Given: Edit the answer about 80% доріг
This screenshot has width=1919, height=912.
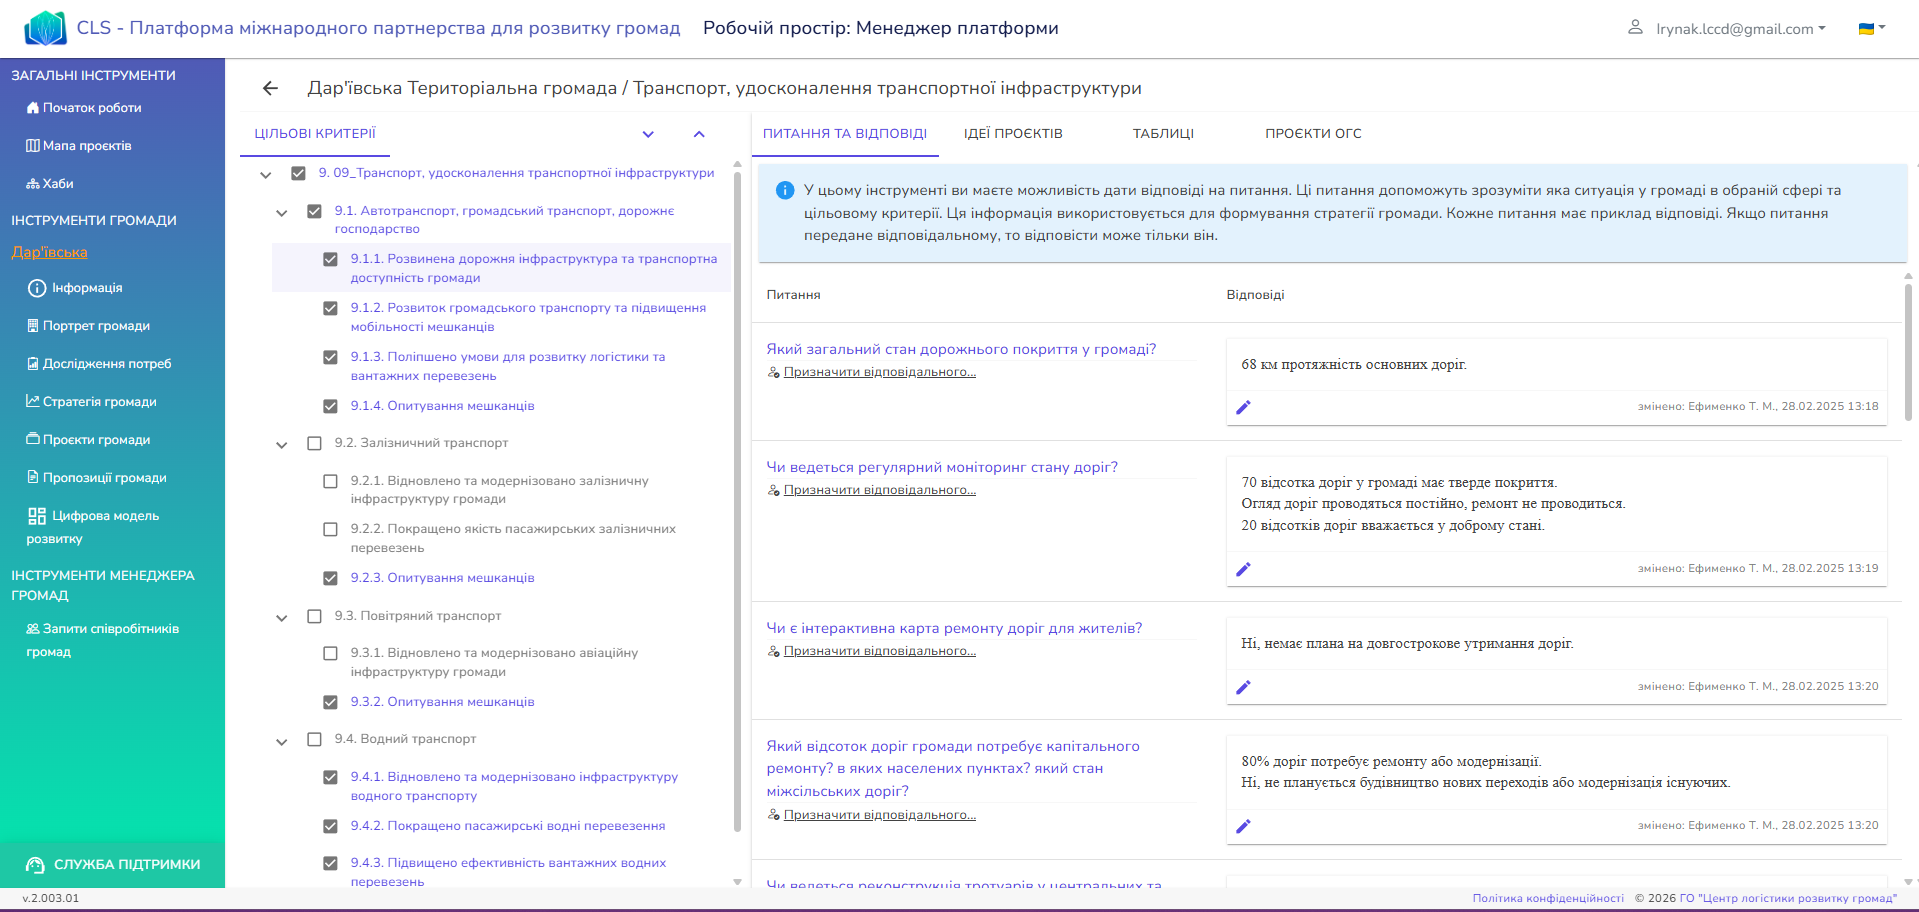Looking at the screenshot, I should click(1243, 826).
